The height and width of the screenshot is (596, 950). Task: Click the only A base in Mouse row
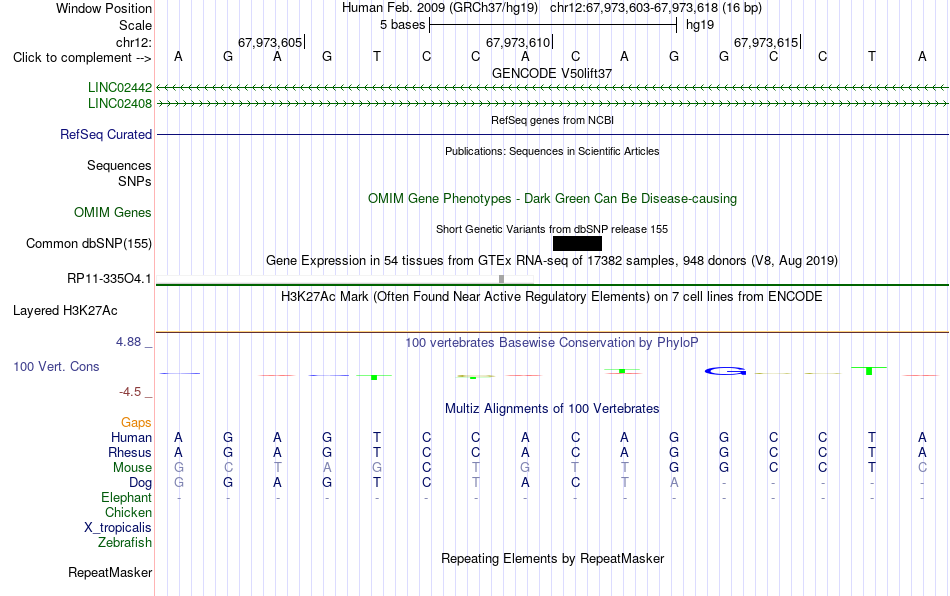[x=327, y=468]
